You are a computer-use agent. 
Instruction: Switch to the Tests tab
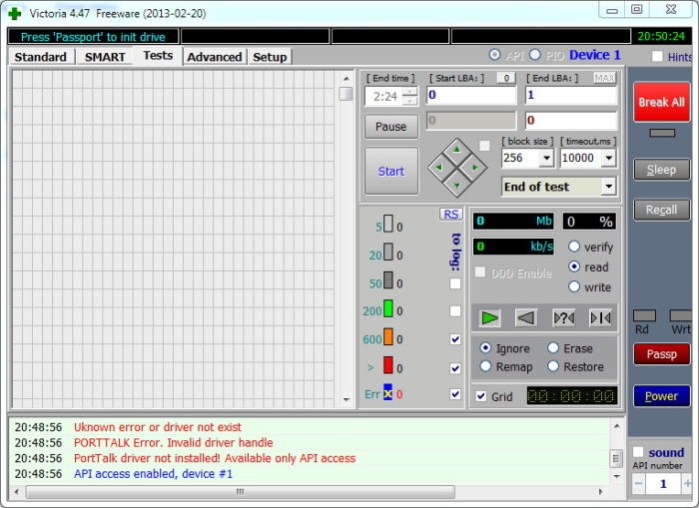click(x=158, y=56)
